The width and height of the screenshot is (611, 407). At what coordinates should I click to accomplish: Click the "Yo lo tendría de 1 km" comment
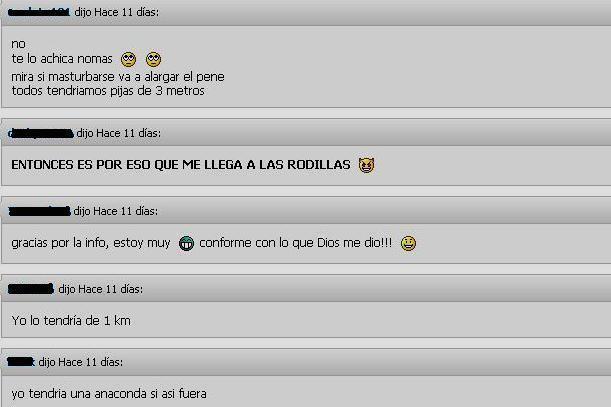(x=71, y=321)
